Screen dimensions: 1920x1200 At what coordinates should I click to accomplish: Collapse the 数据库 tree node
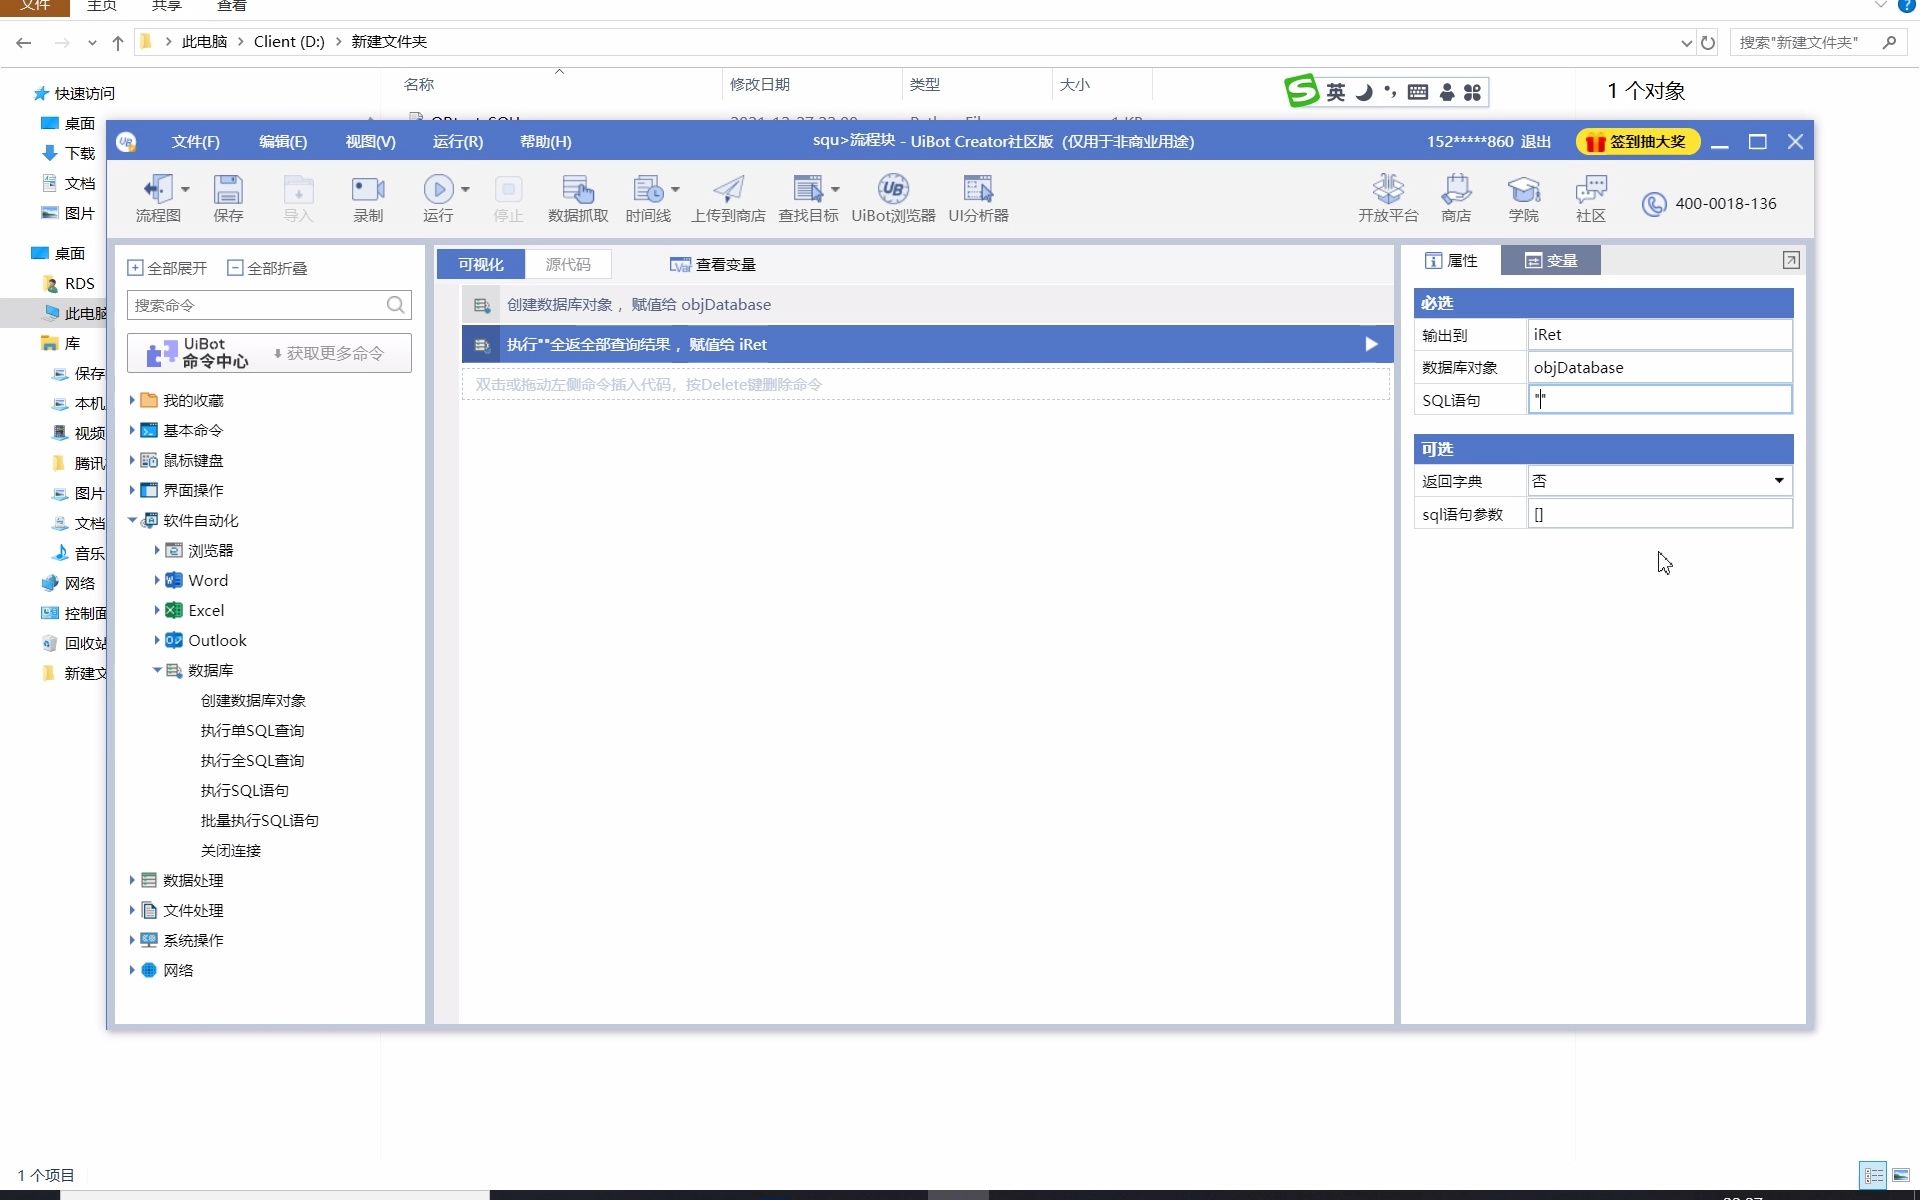click(x=157, y=670)
